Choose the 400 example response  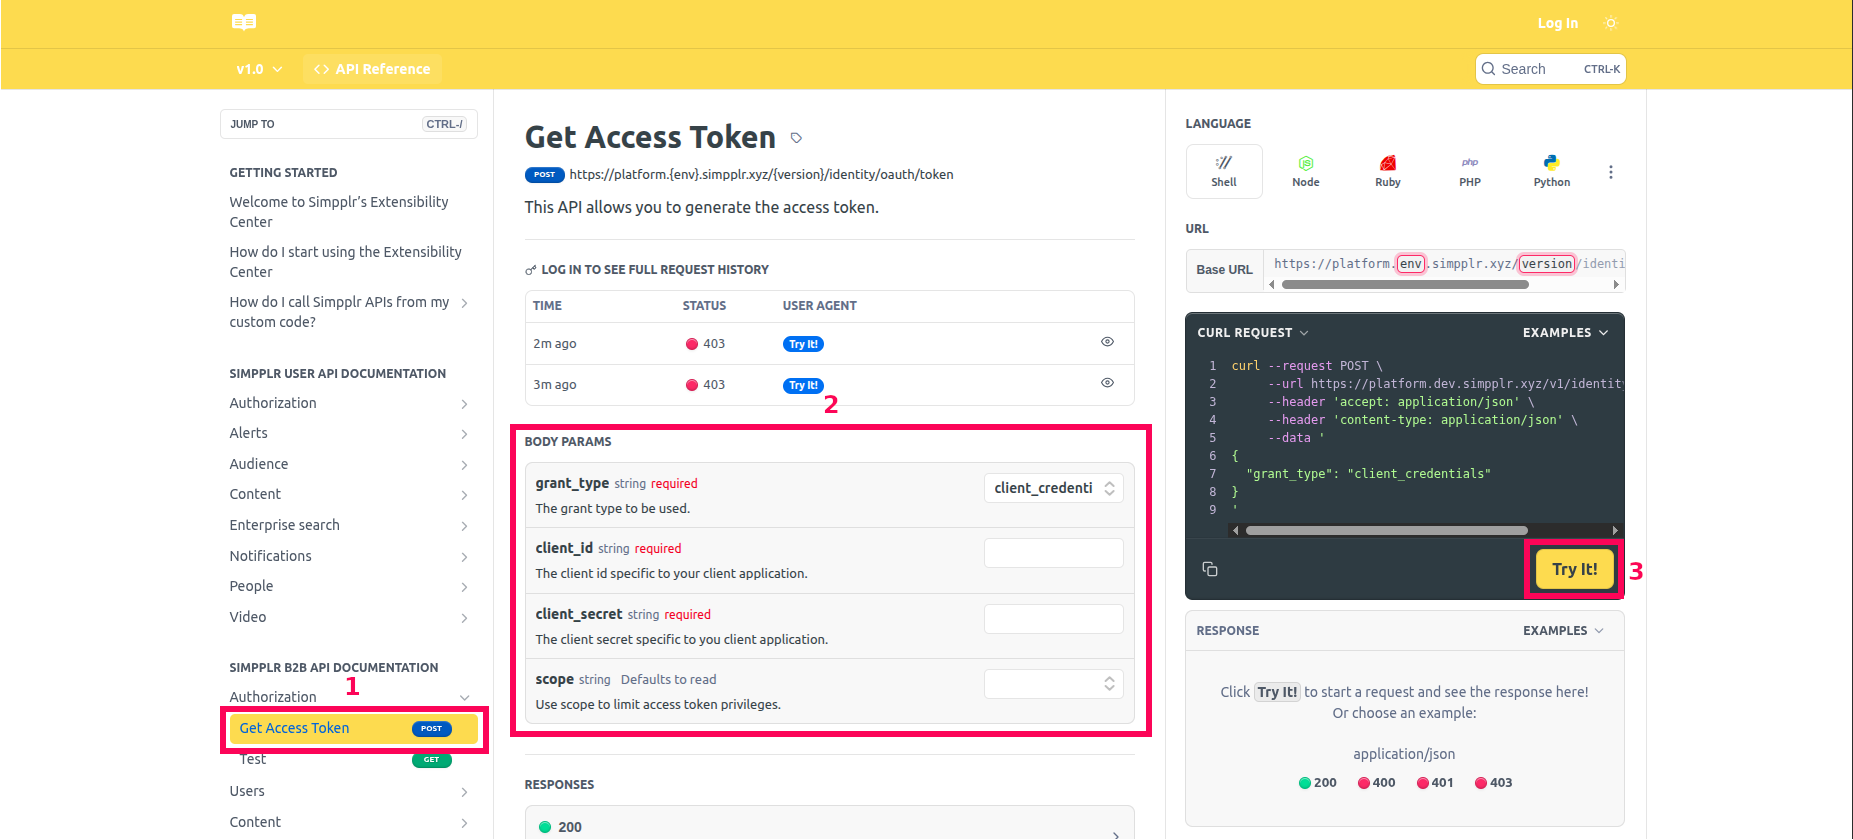pyautogui.click(x=1376, y=783)
